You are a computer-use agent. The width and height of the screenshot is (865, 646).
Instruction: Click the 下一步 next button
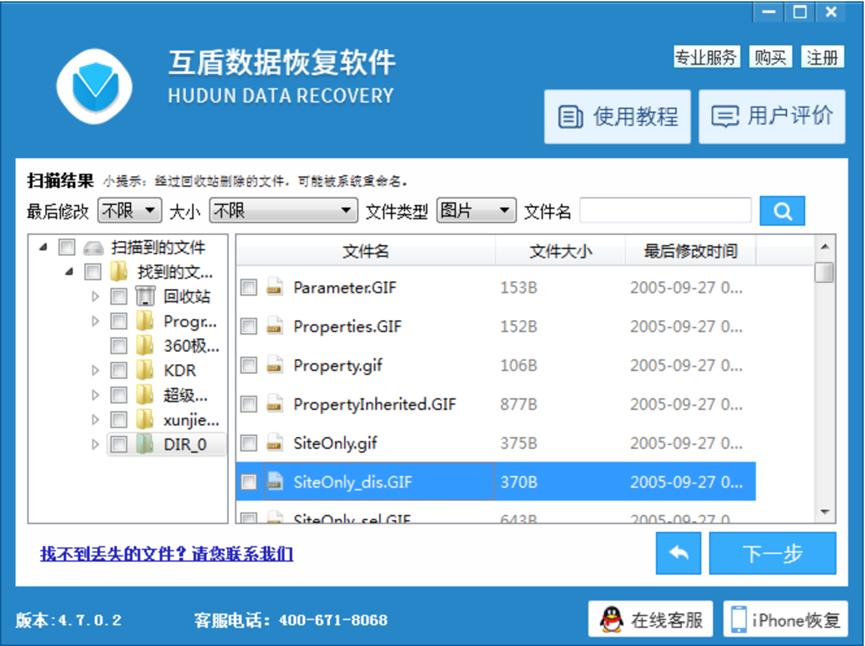click(771, 554)
